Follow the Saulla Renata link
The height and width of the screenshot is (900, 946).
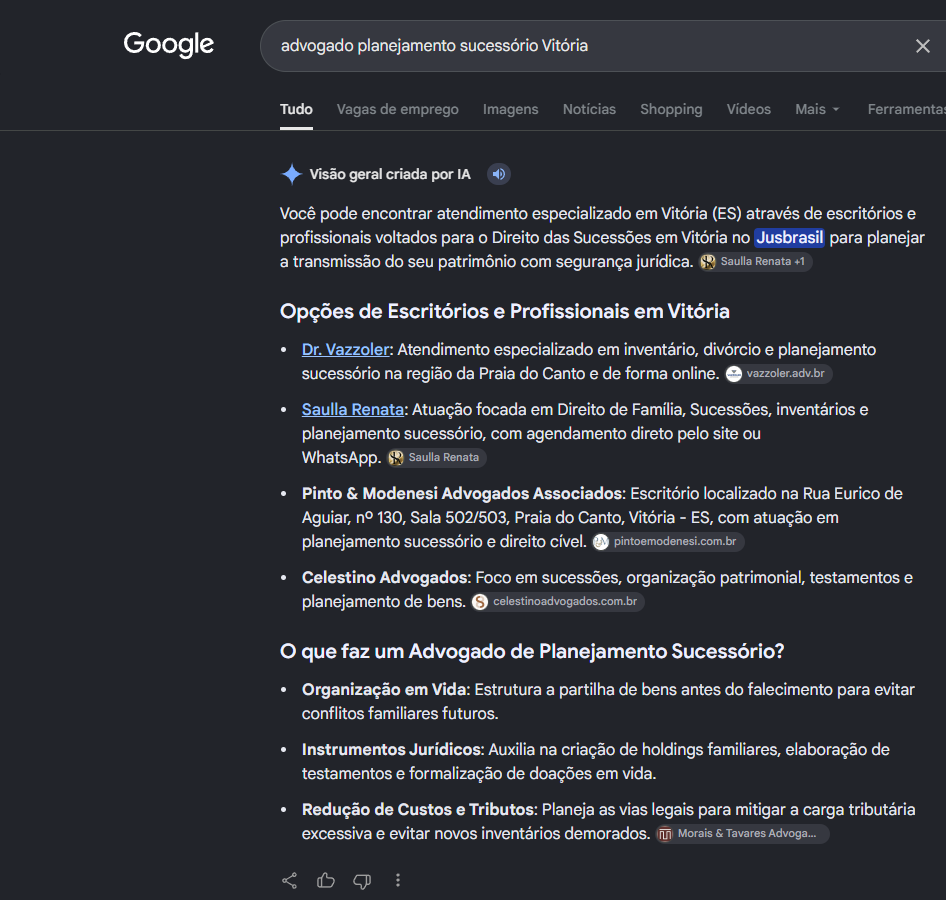(353, 410)
